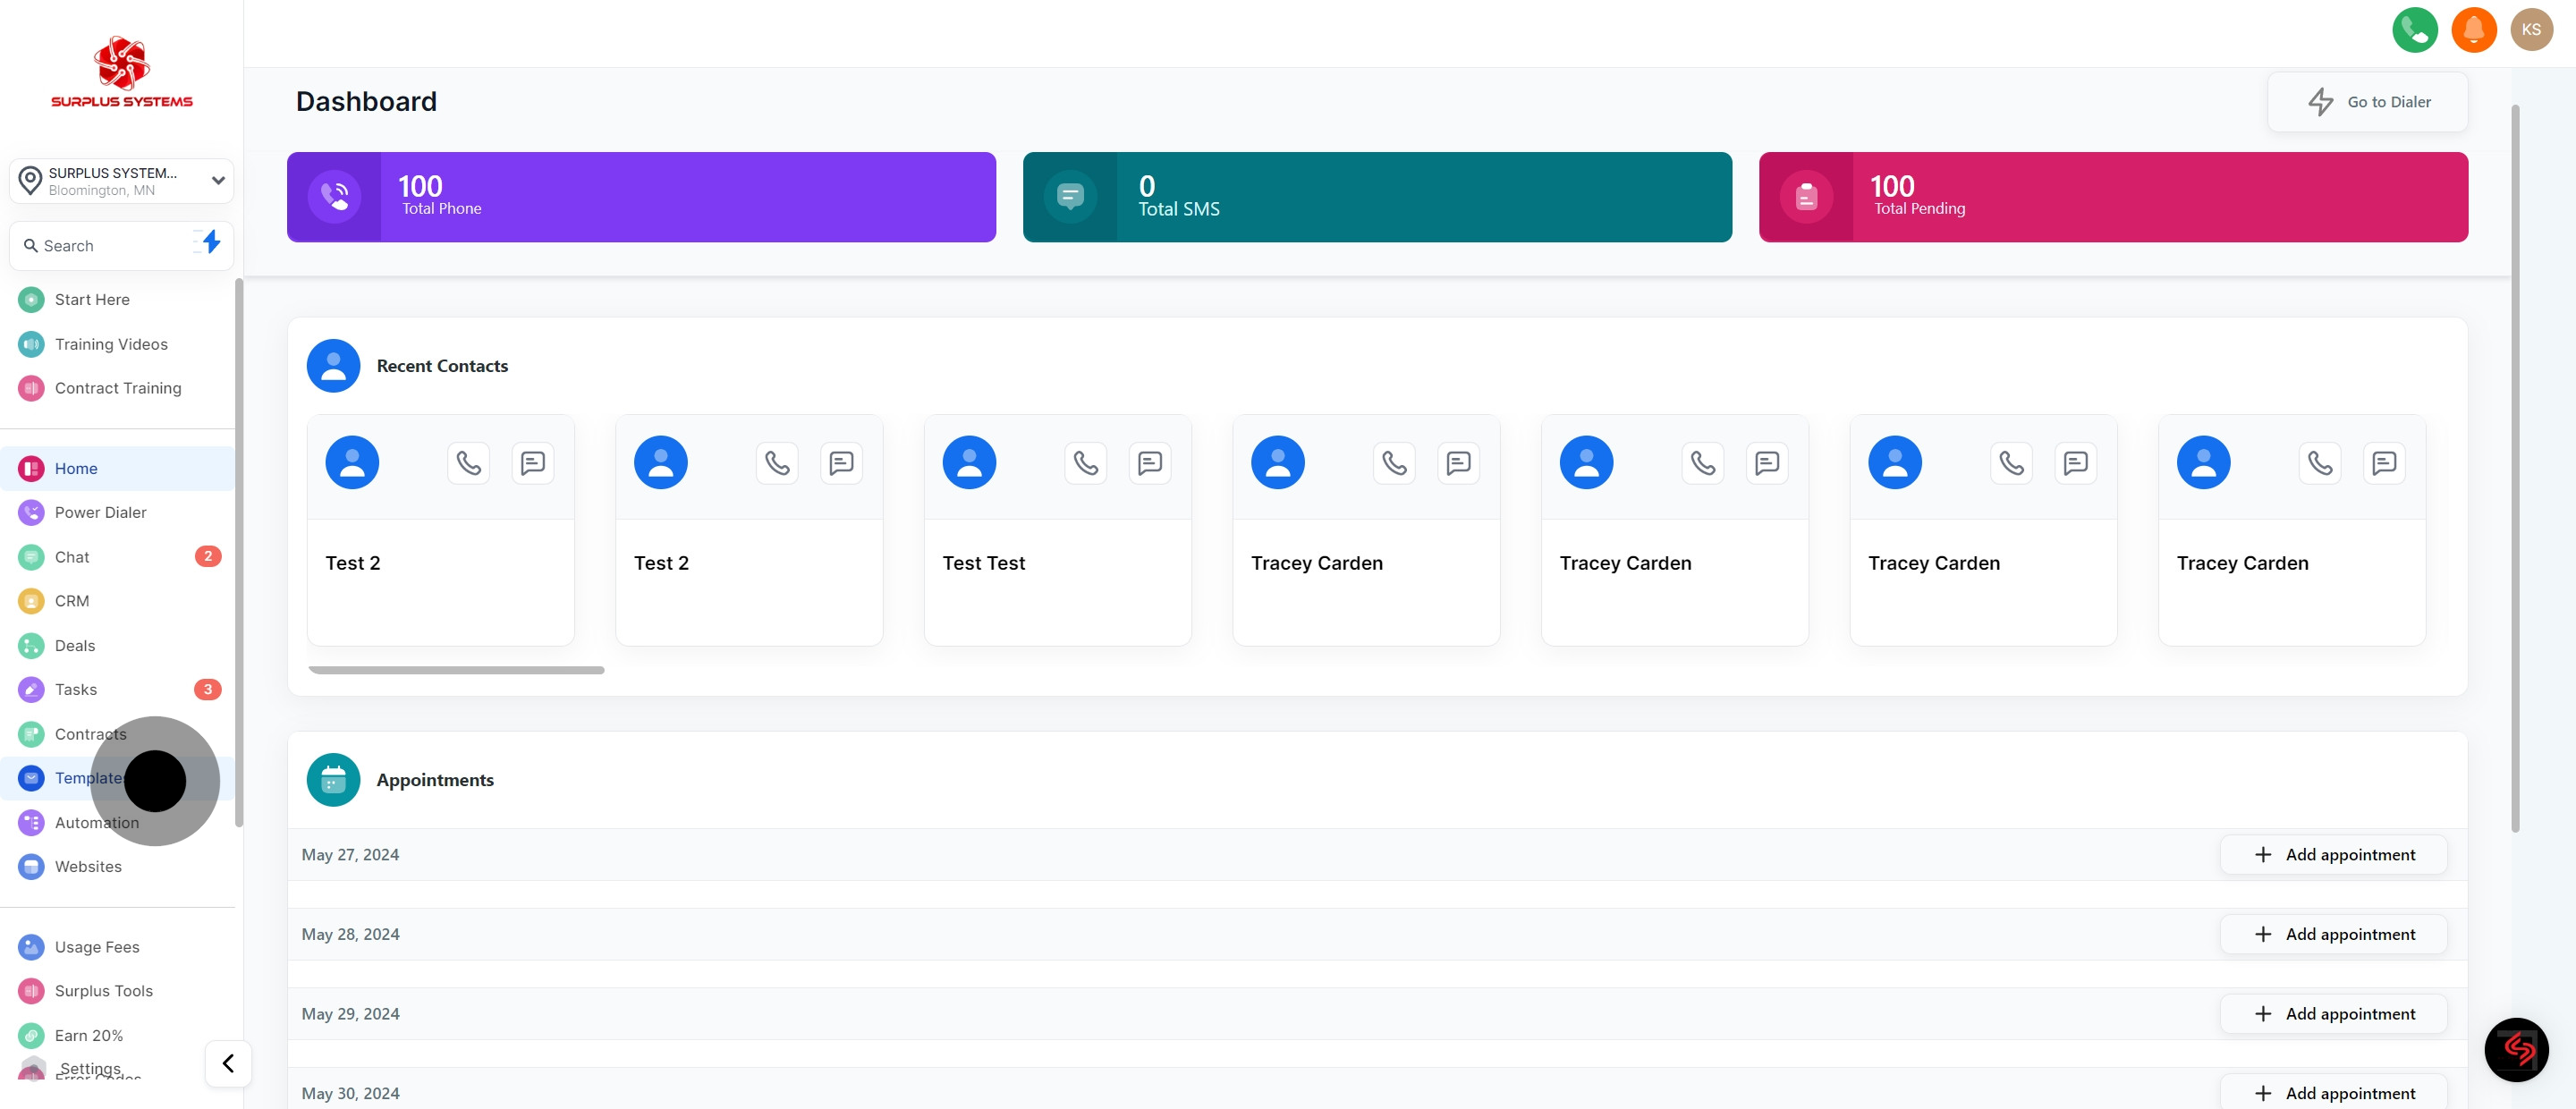The height and width of the screenshot is (1109, 2576).
Task: Click the KS user avatar
Action: (2531, 30)
